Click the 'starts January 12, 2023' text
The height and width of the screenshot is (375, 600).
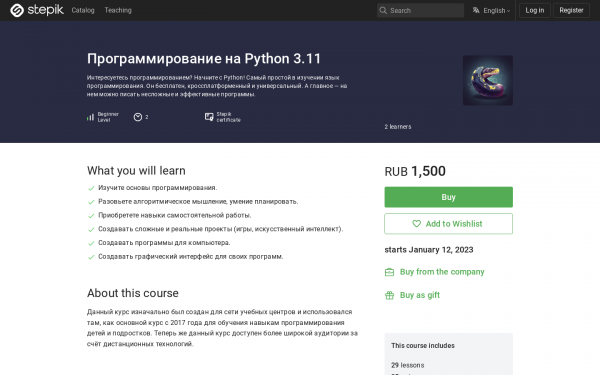pos(429,250)
